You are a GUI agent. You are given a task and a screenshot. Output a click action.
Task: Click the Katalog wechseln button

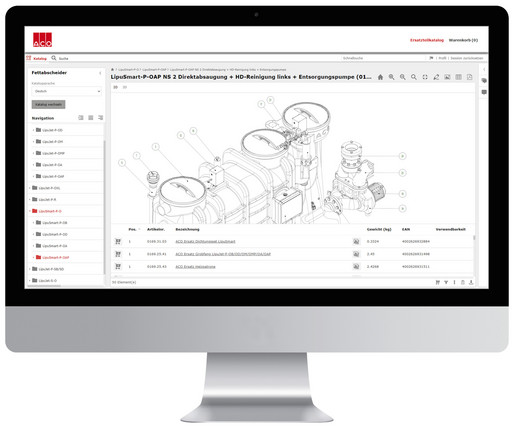tap(49, 104)
